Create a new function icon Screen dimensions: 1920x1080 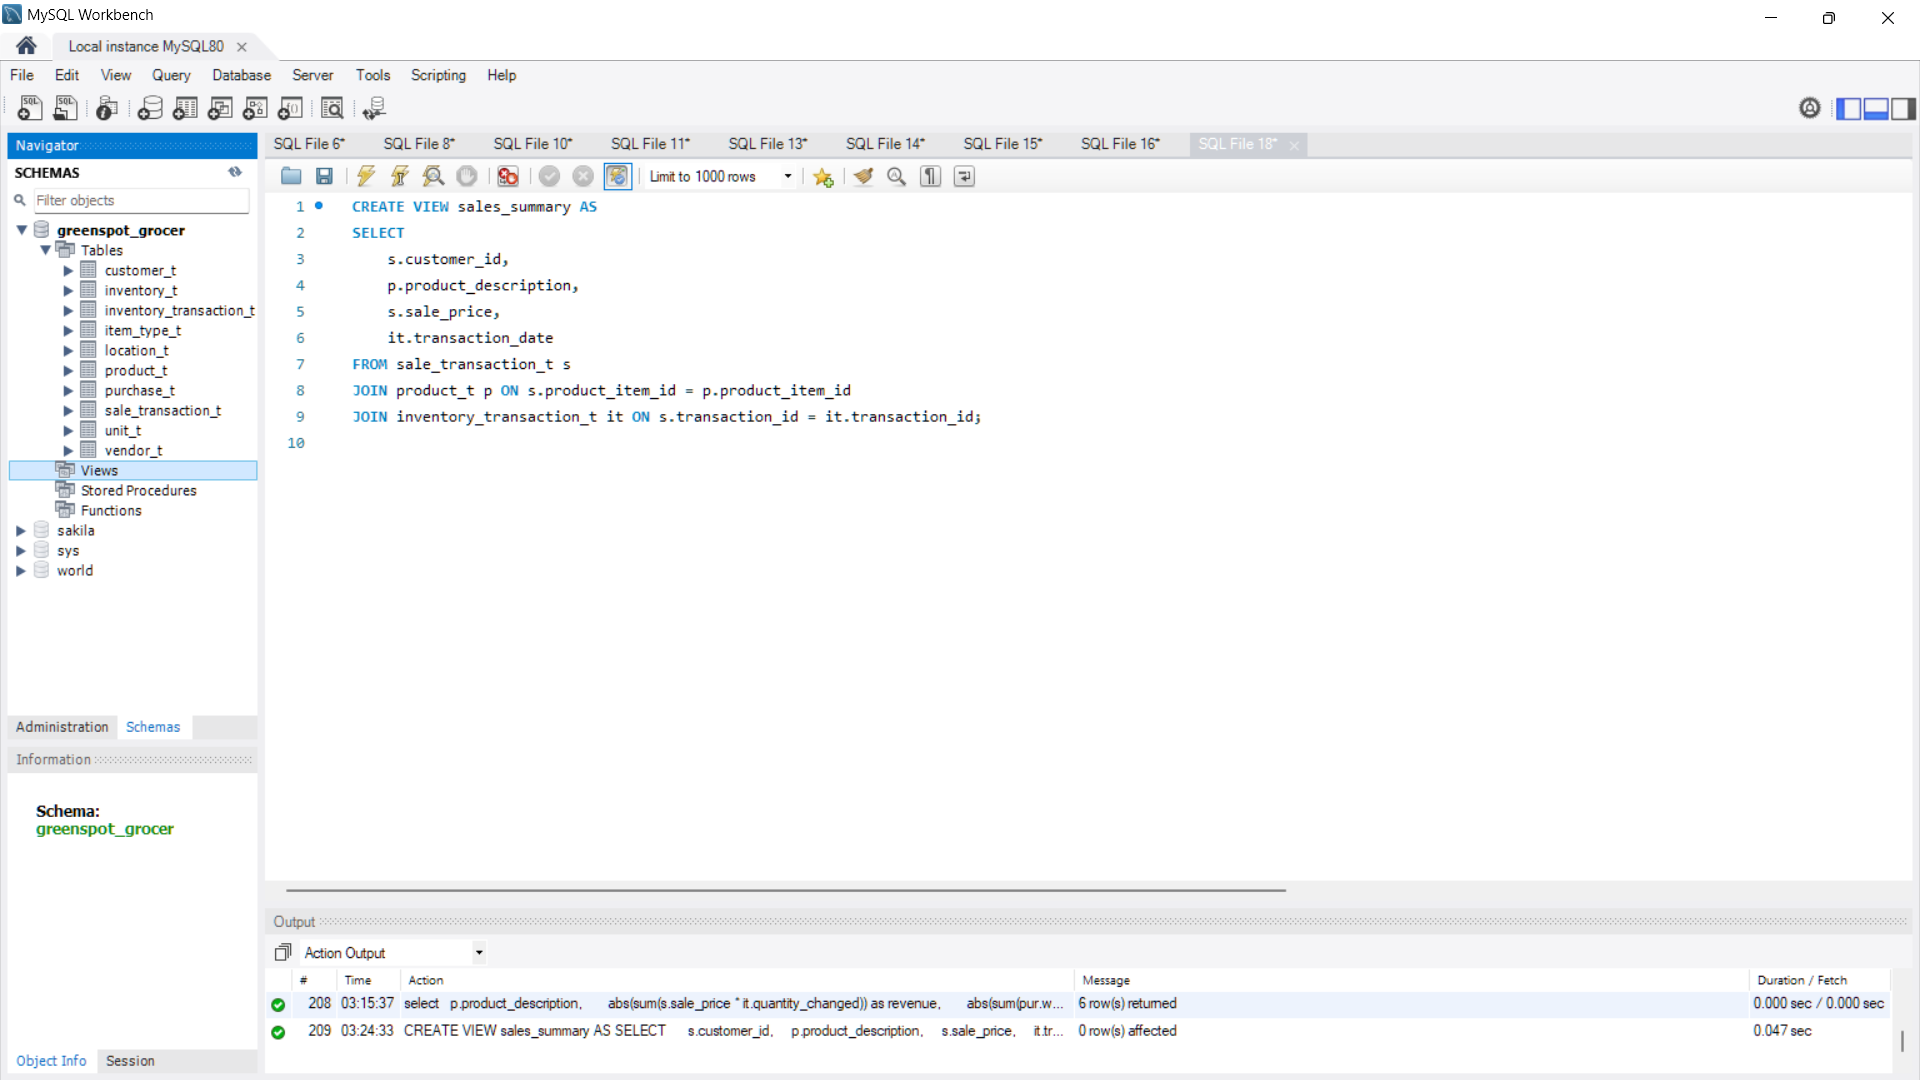(x=290, y=108)
